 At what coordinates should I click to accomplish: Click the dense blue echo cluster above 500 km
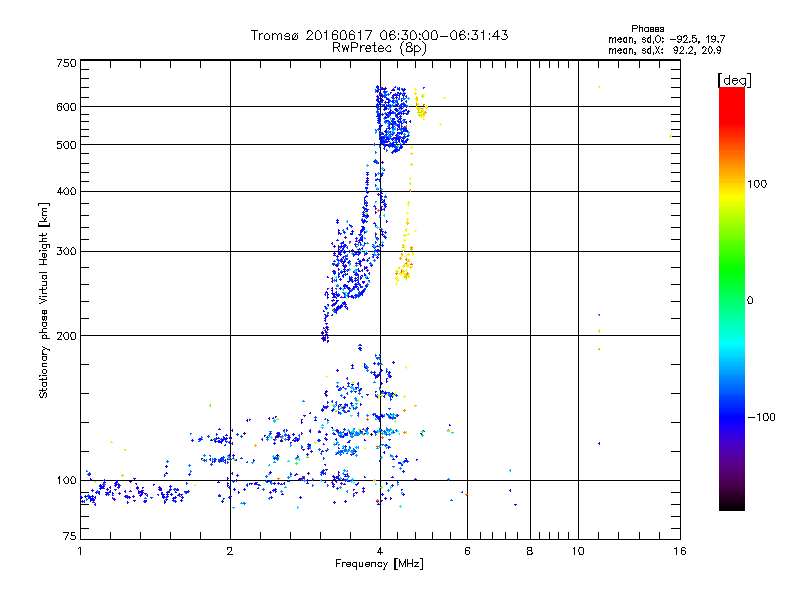[392, 119]
